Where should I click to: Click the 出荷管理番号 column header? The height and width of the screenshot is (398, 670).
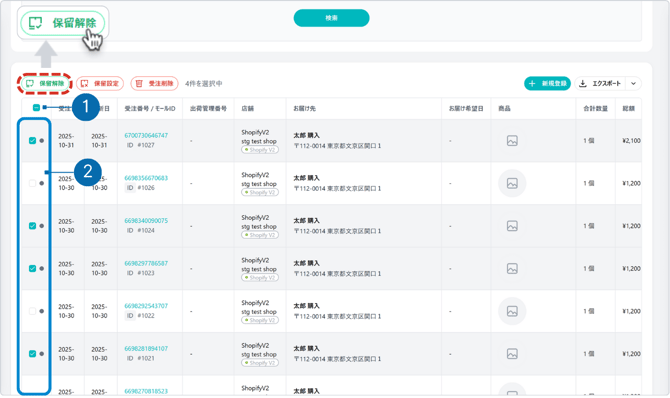209,109
